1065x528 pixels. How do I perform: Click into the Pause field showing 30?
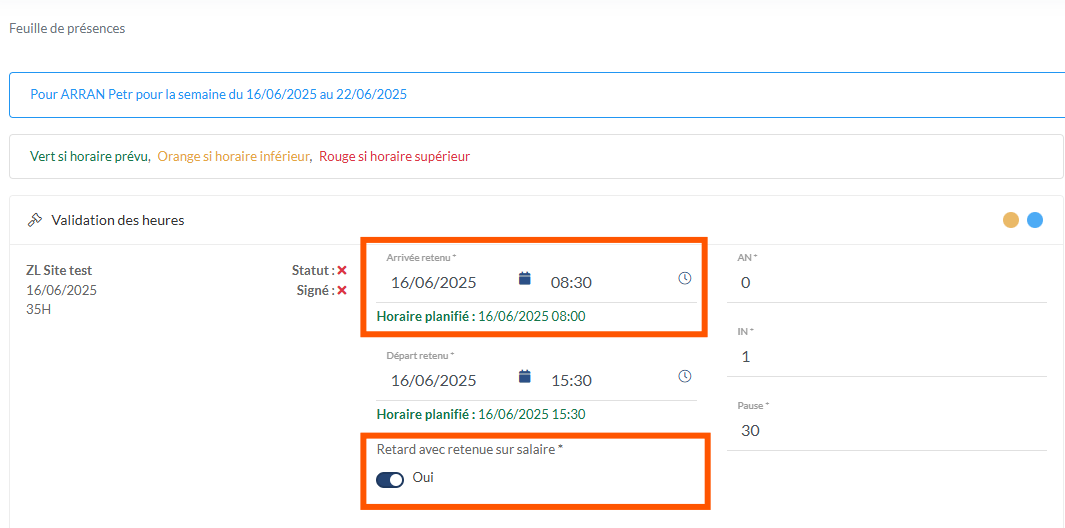[x=886, y=431]
